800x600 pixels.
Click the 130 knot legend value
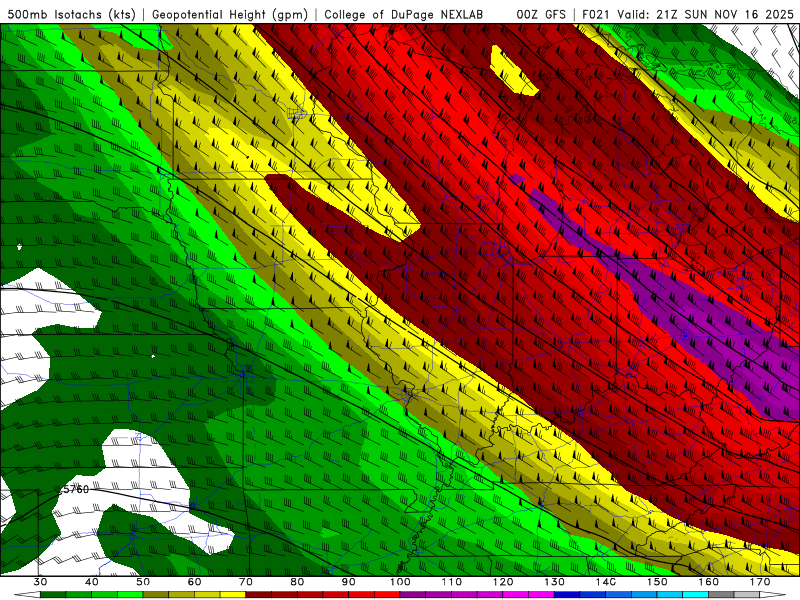pos(555,582)
